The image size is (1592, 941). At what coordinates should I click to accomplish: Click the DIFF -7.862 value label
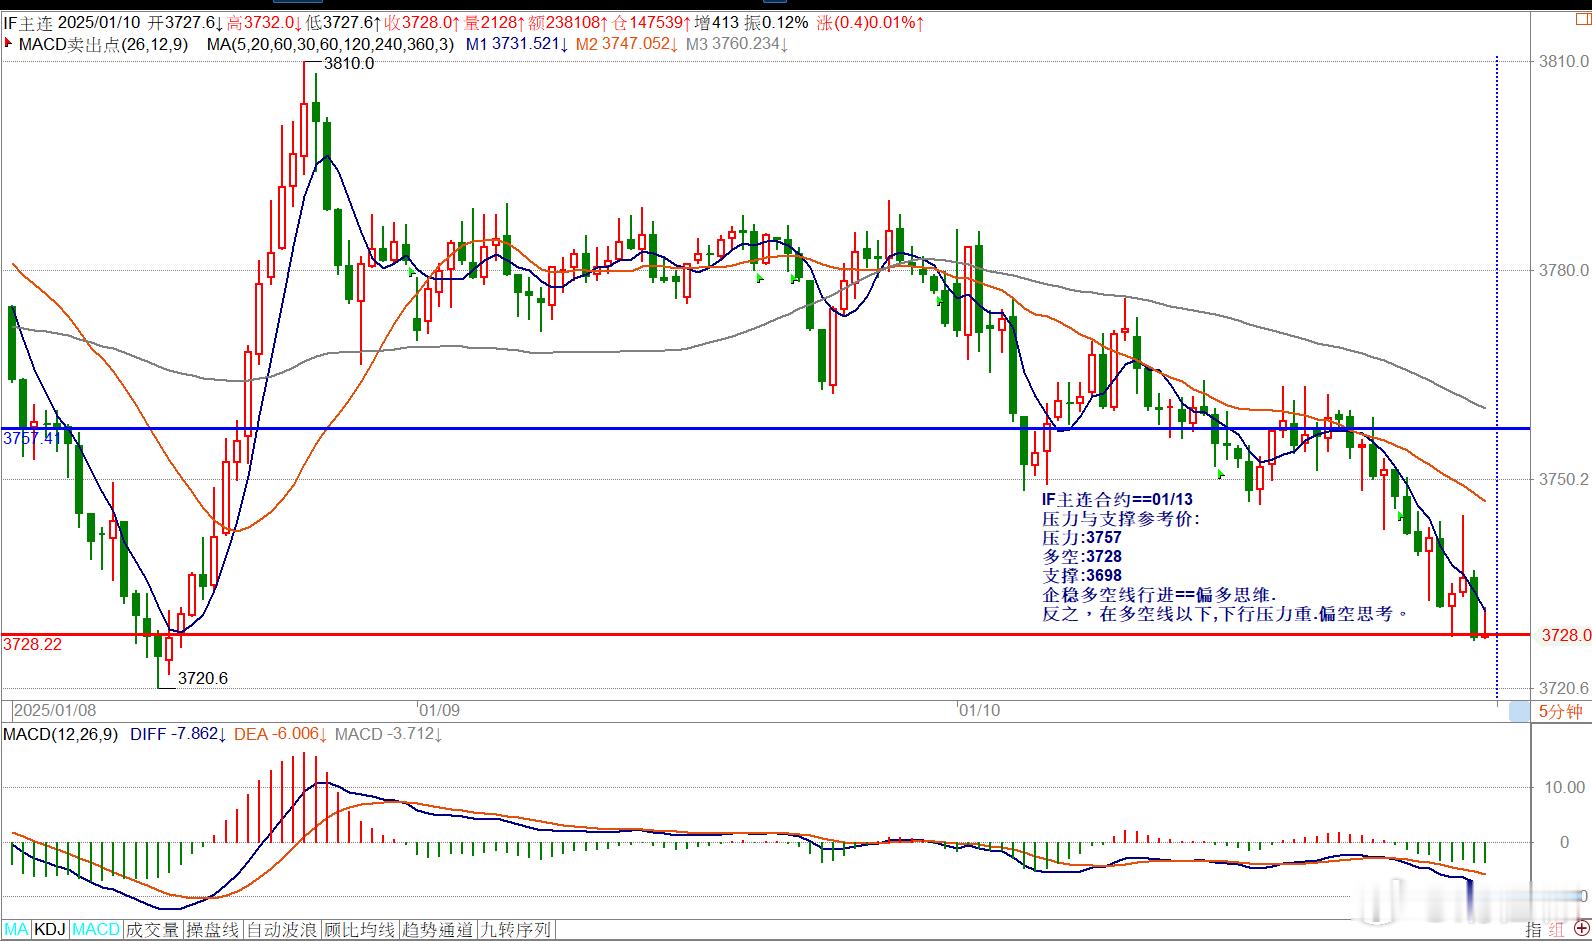point(178,734)
